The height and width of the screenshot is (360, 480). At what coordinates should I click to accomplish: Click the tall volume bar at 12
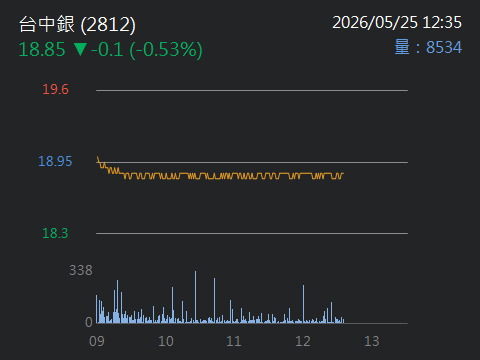[x=303, y=304]
